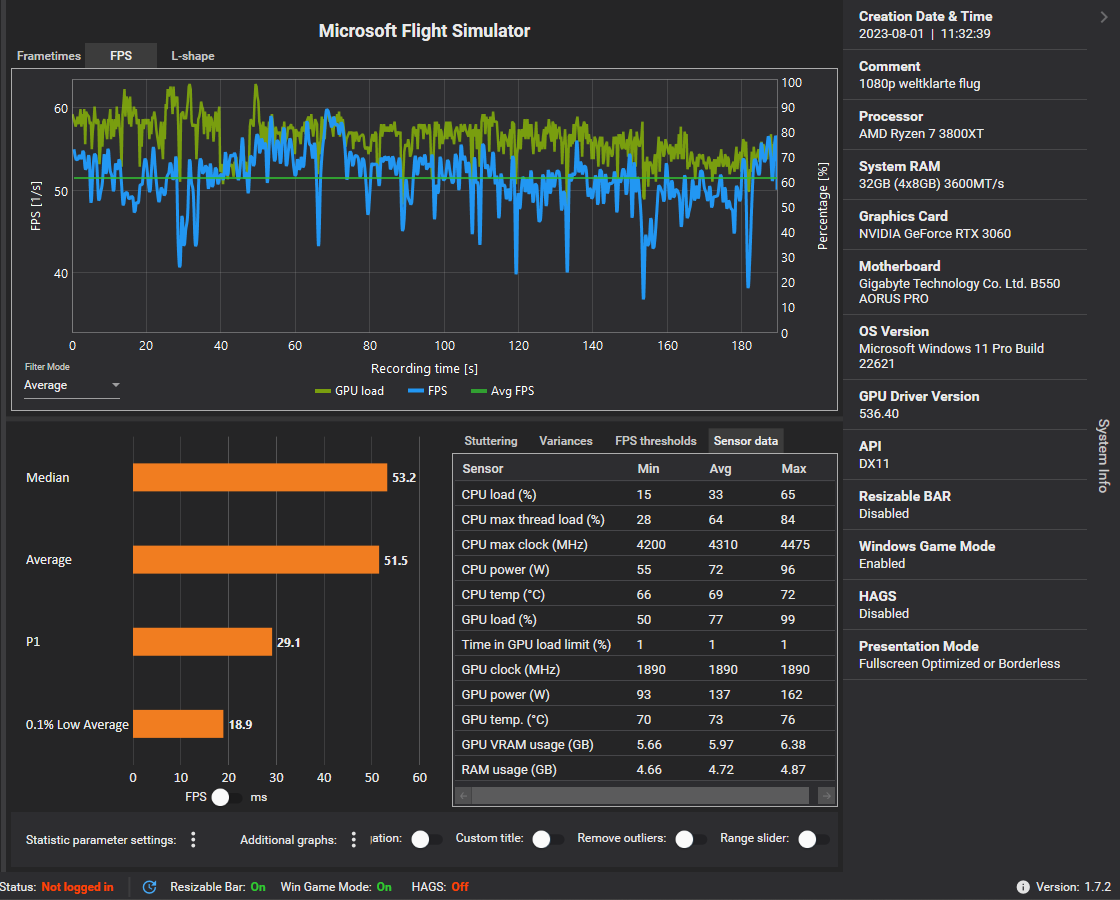This screenshot has height=900, width=1120.
Task: Toggle the partially hidden 'ation' switch
Action: [427, 839]
